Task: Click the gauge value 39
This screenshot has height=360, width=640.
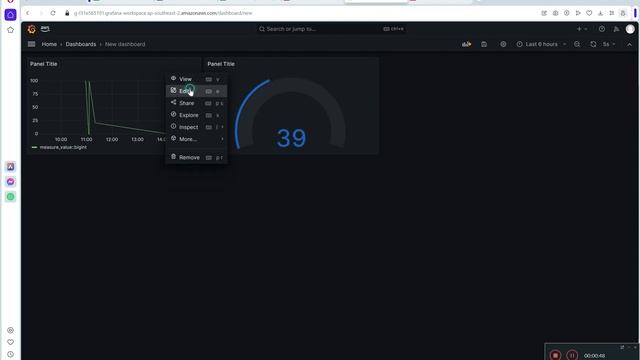Action: pyautogui.click(x=291, y=138)
